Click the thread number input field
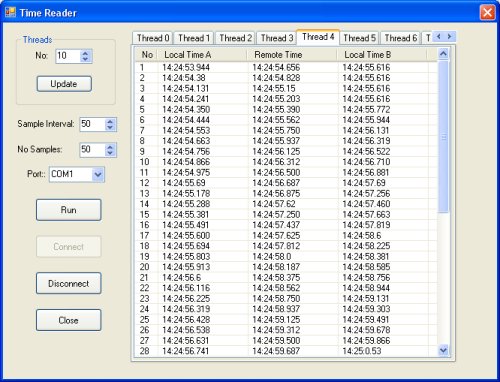The image size is (500, 382). click(x=68, y=56)
